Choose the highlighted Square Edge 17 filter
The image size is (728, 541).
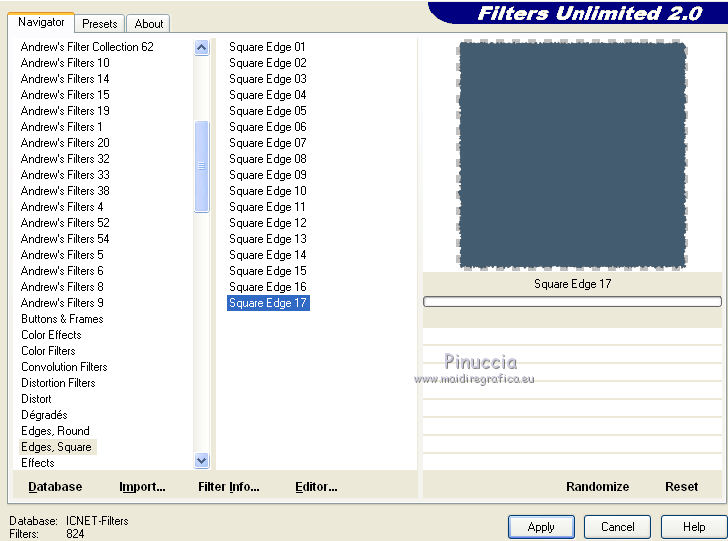[x=268, y=303]
